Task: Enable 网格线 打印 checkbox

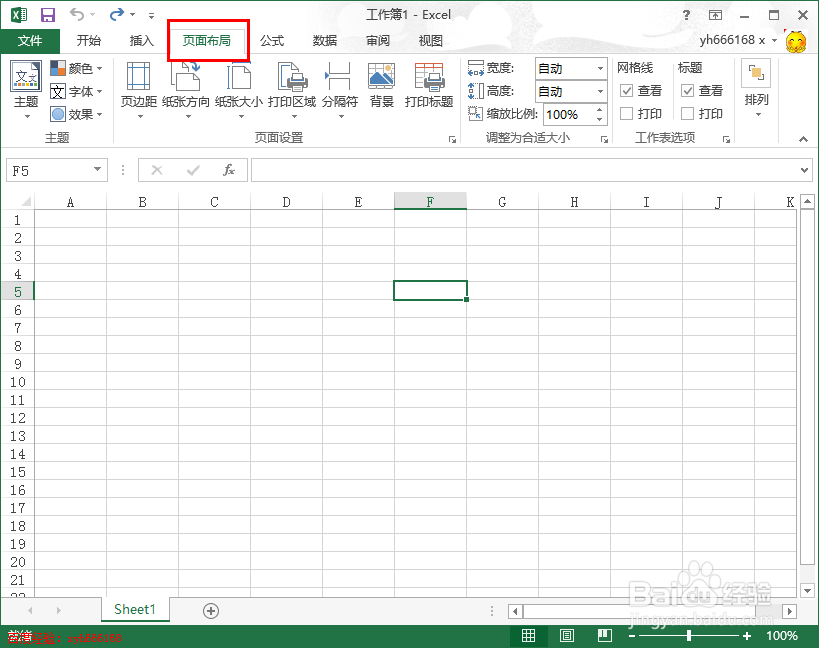Action: click(x=626, y=113)
